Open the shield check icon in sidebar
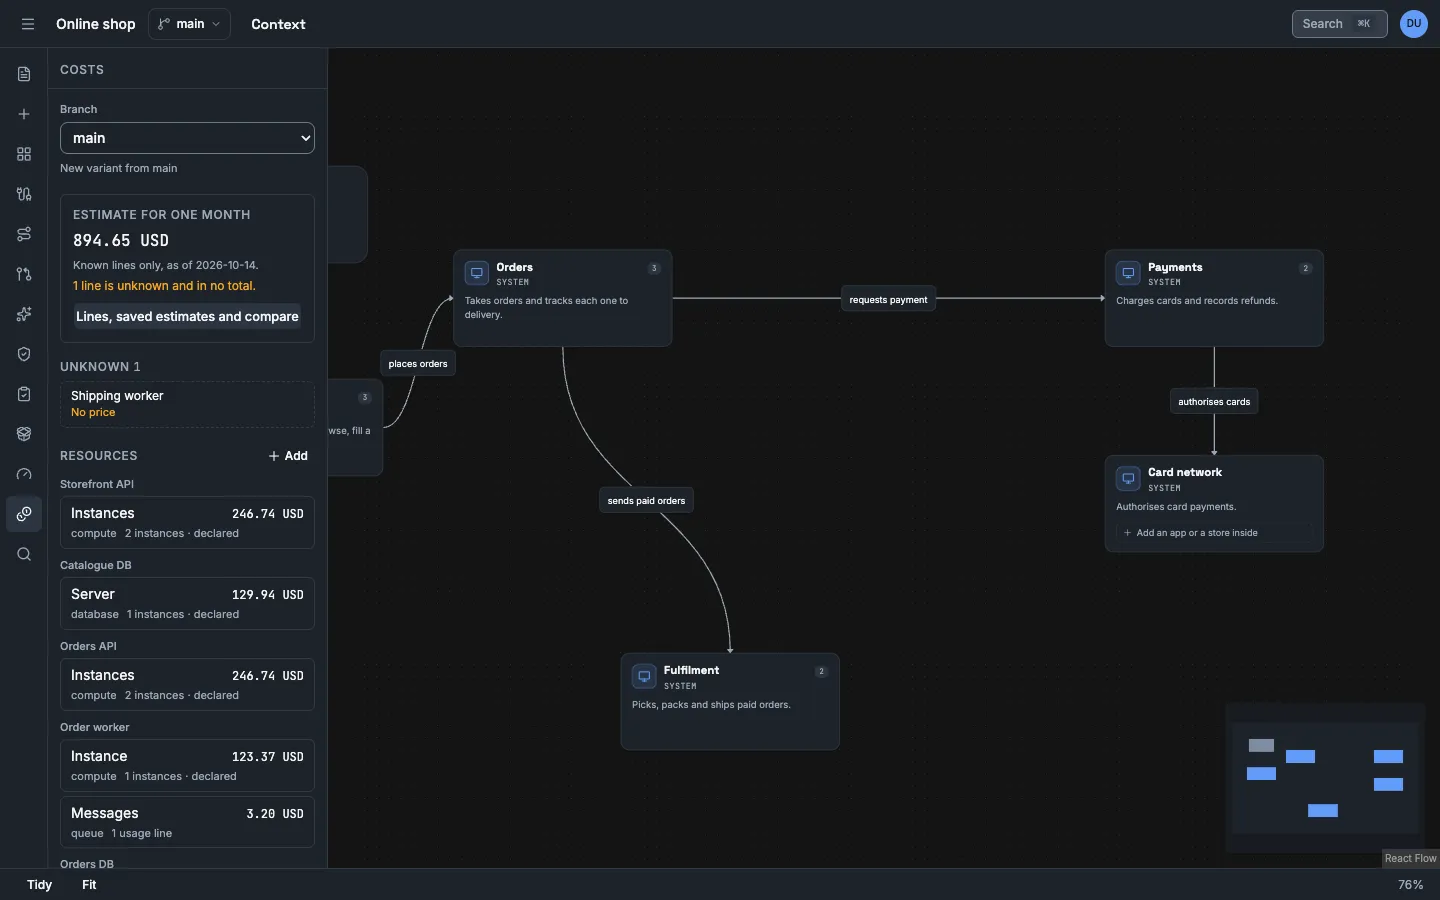This screenshot has width=1440, height=900. pos(24,354)
